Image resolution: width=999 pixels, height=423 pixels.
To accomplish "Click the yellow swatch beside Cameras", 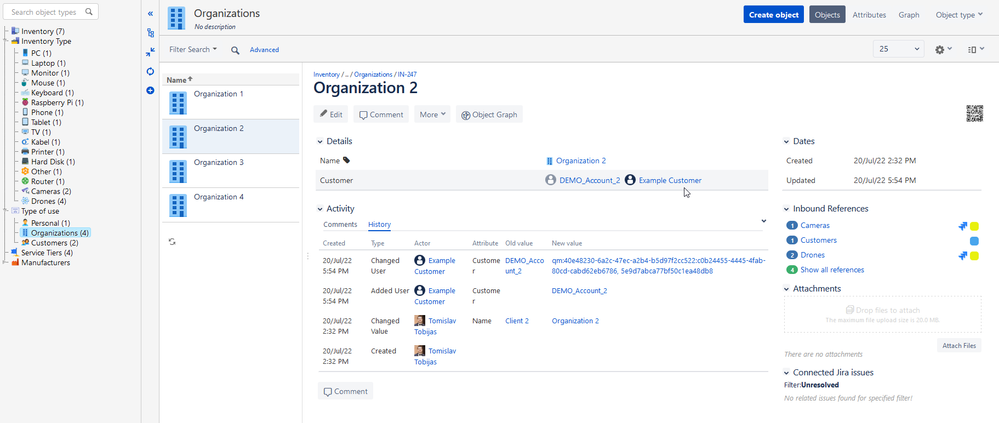I will point(974,226).
